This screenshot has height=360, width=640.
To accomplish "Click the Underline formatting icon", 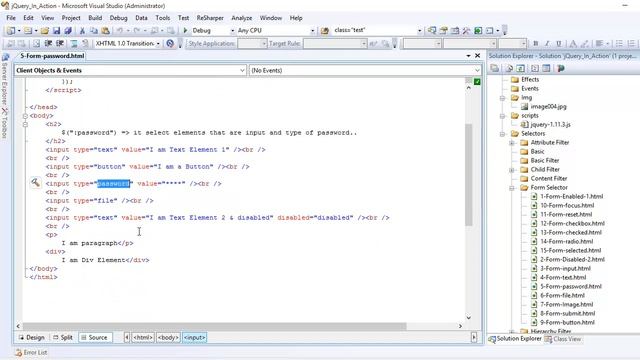I will click(559, 43).
